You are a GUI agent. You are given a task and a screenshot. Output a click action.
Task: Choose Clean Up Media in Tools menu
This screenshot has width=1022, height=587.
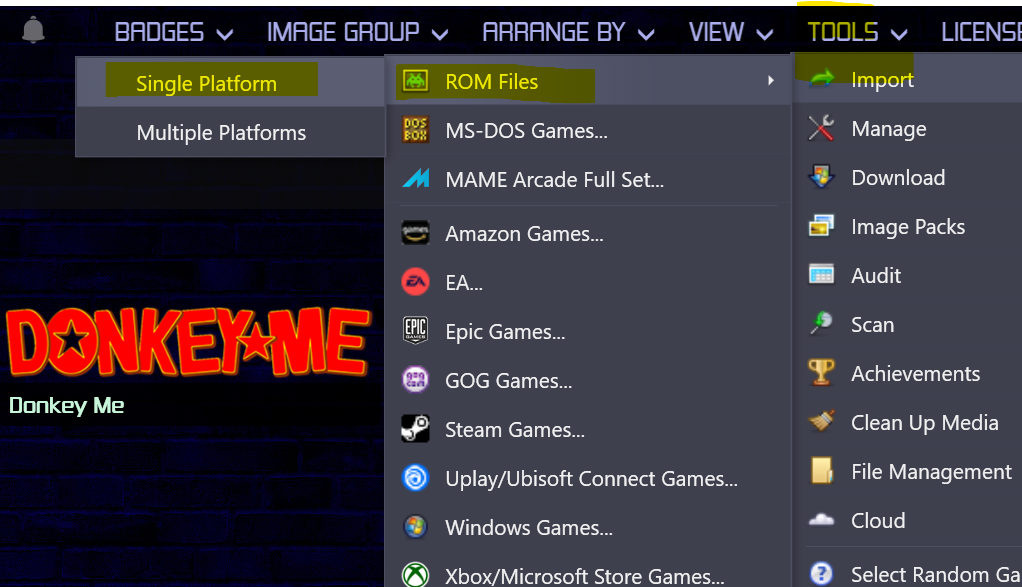point(908,422)
